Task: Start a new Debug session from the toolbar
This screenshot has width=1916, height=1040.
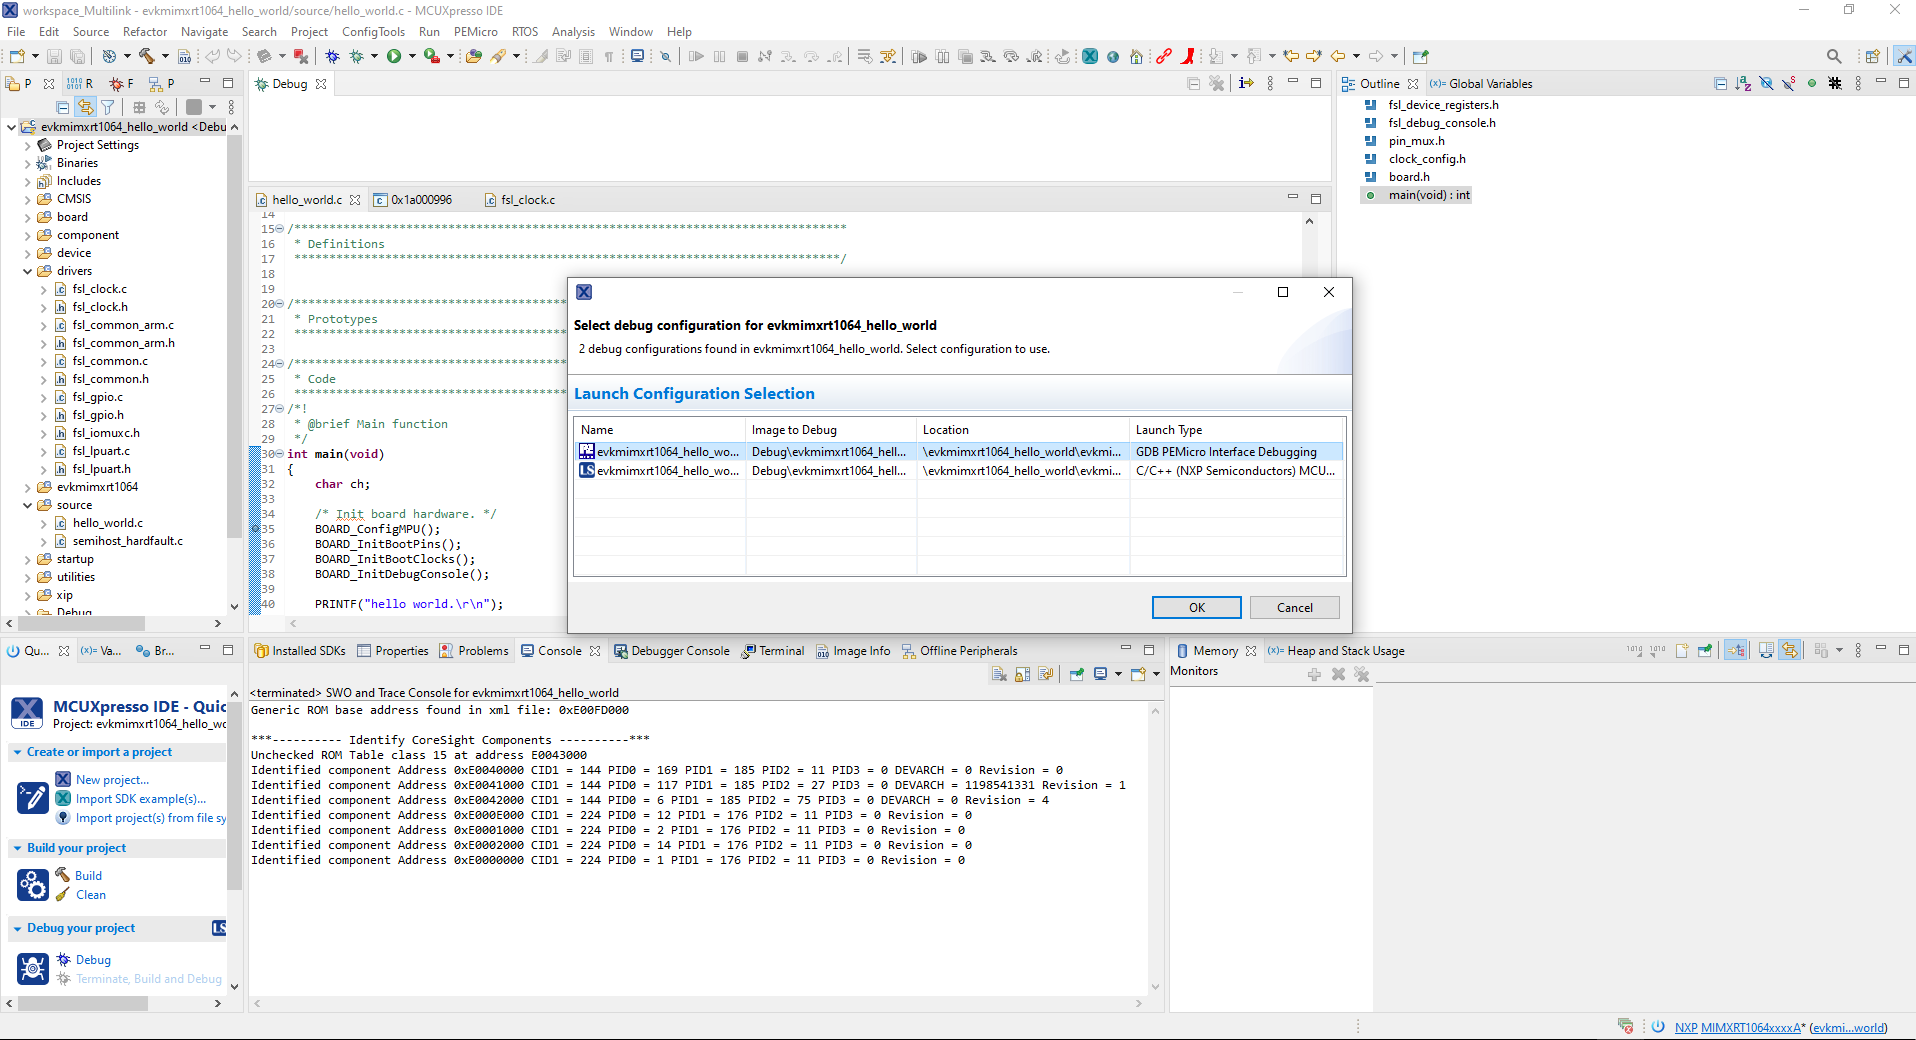Action: coord(332,57)
